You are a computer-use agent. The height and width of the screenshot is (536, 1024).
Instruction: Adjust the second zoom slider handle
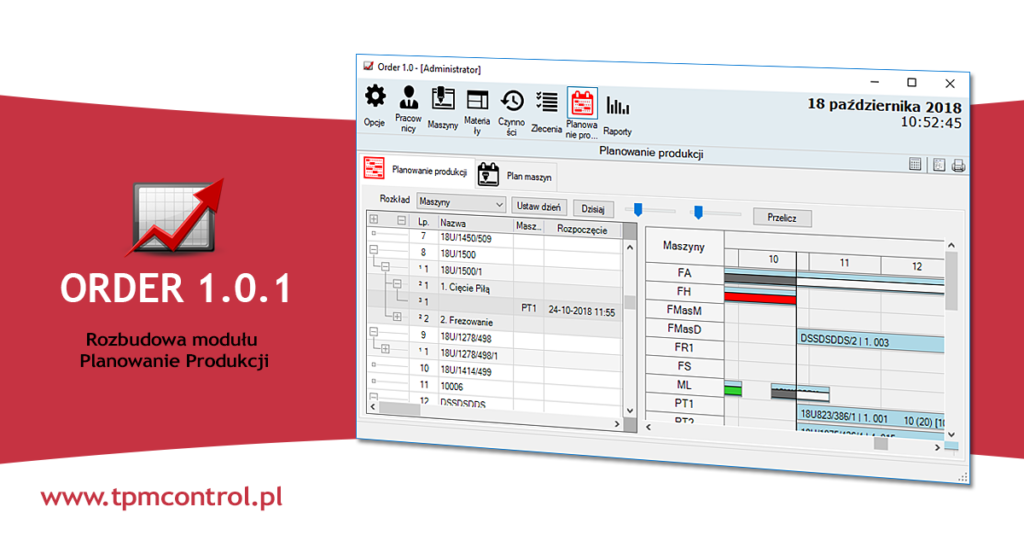(x=698, y=212)
